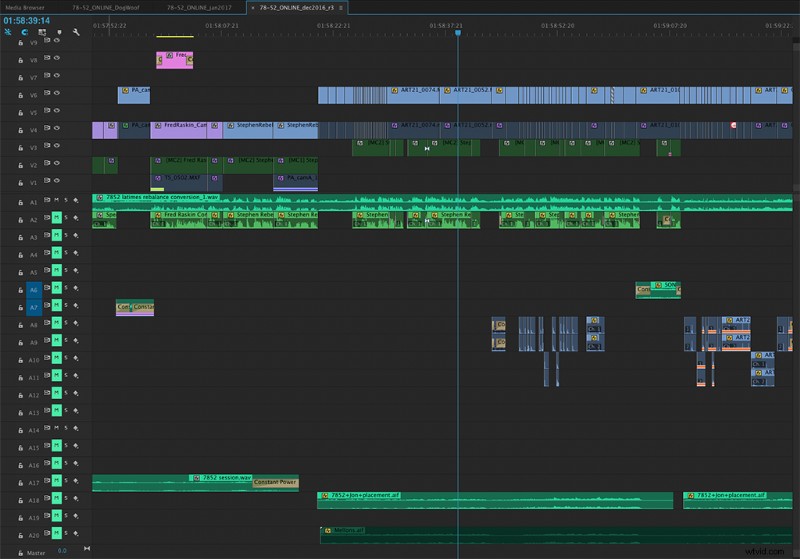Click the V4 track label
Screen dimensions: 800x559
point(33,130)
